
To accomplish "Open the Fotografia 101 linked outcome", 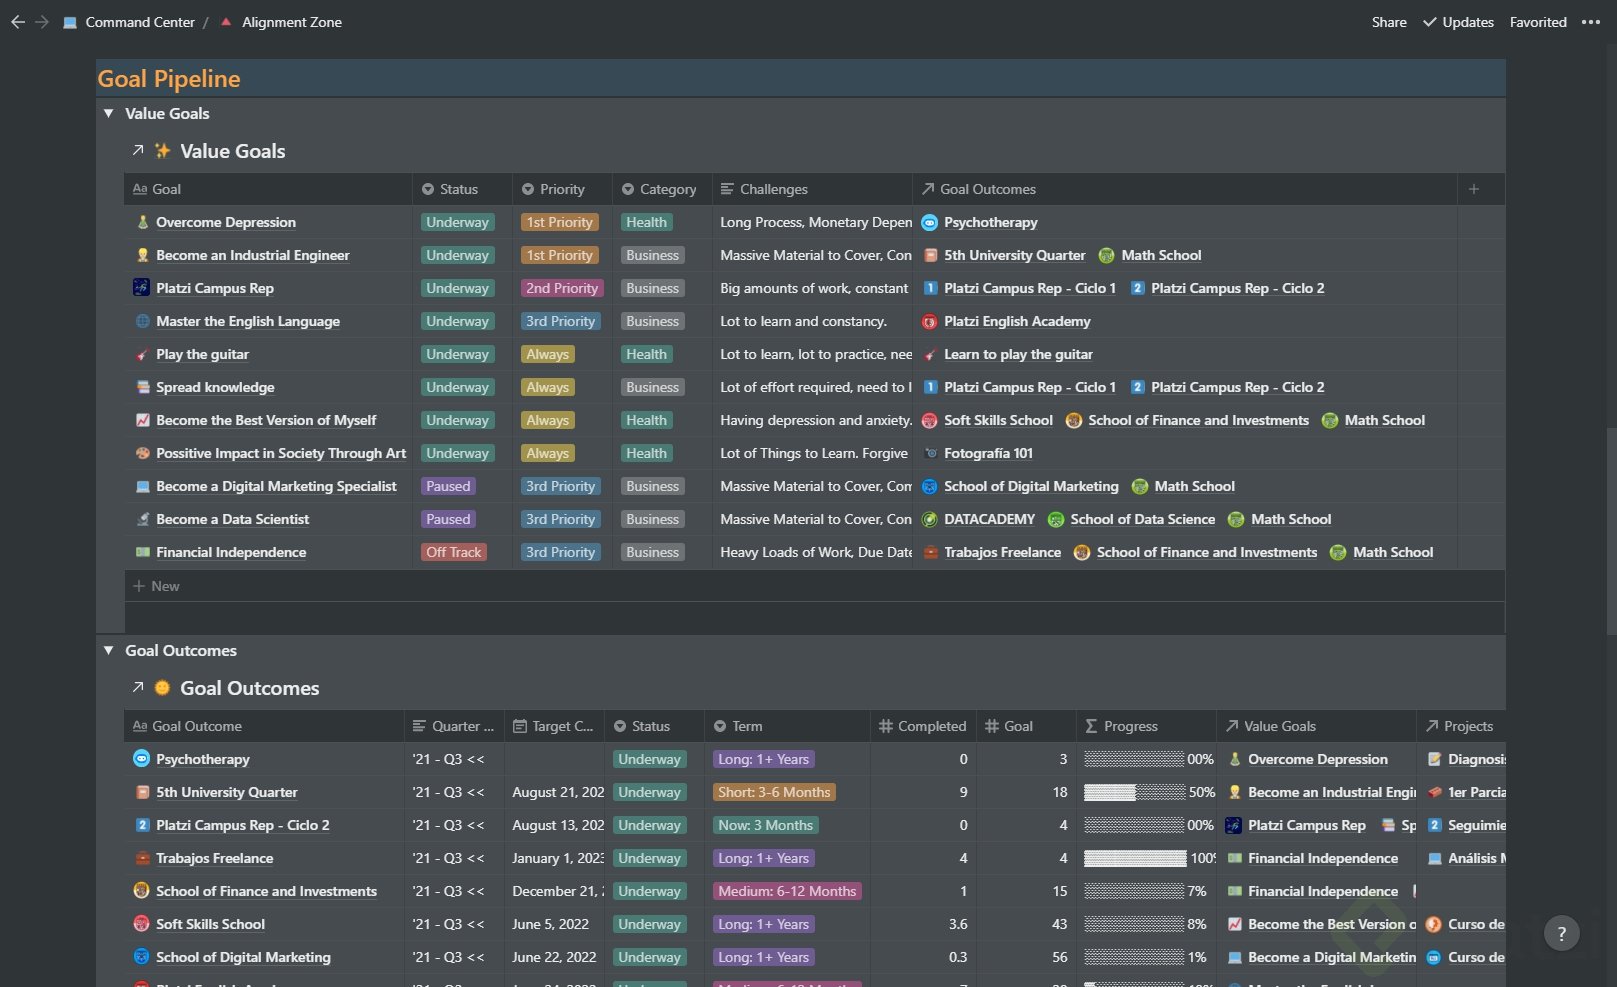I will [988, 453].
